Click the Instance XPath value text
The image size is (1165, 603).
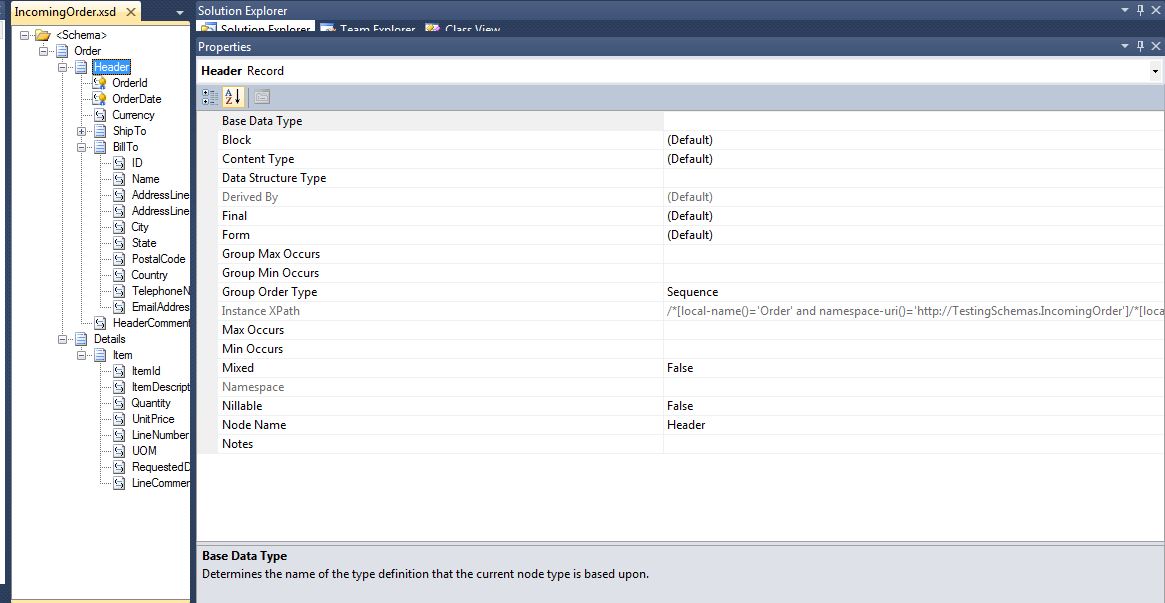(915, 311)
